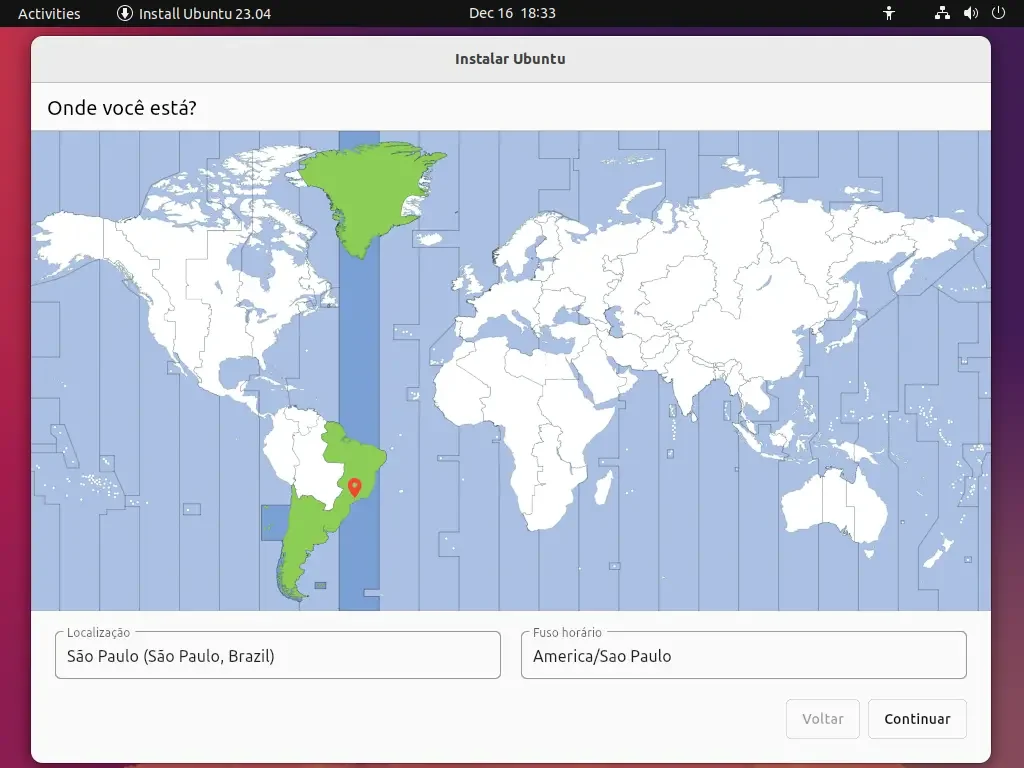Click the wired network status icon
Screen dimensions: 1024x768
tap(942, 13)
